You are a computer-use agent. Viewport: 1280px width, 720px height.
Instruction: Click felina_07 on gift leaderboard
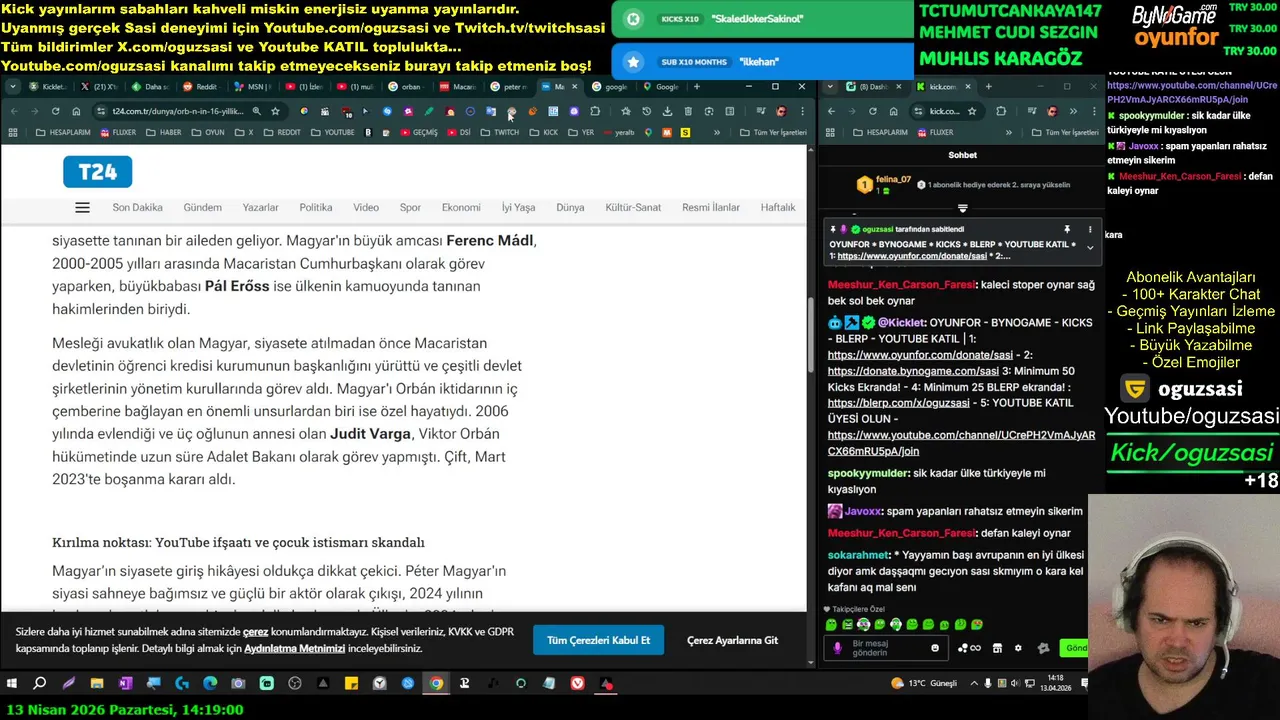pos(893,180)
